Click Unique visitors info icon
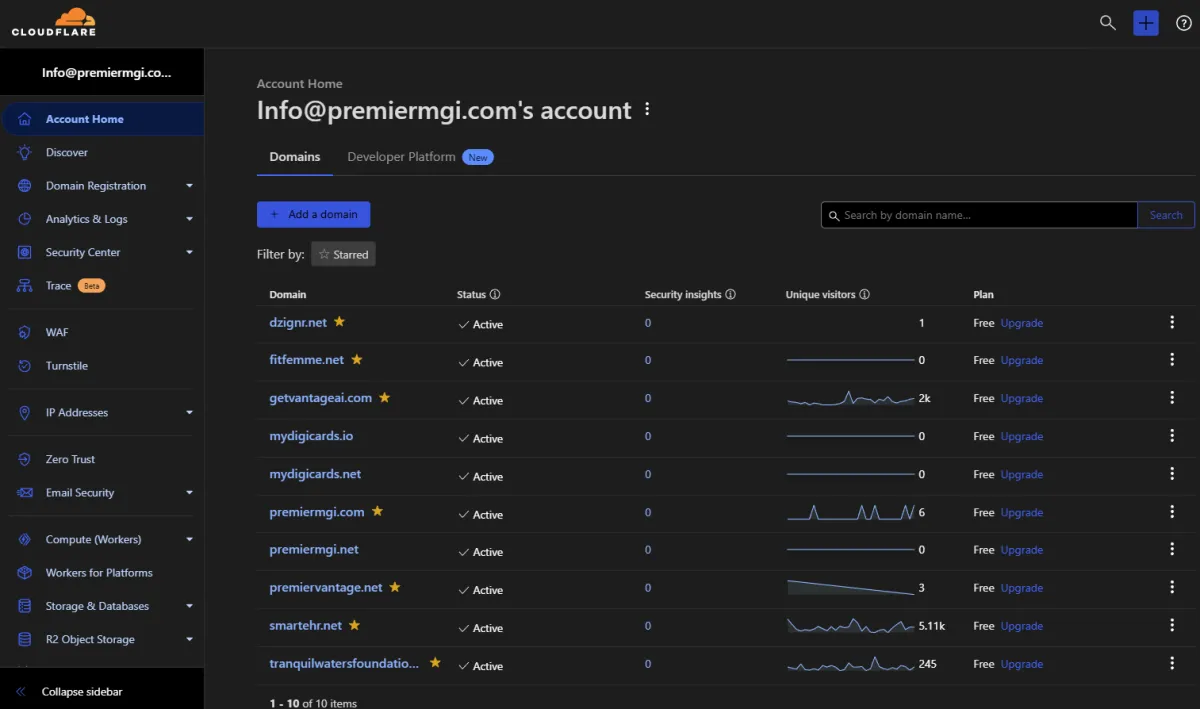The height and width of the screenshot is (709, 1200). pos(864,295)
